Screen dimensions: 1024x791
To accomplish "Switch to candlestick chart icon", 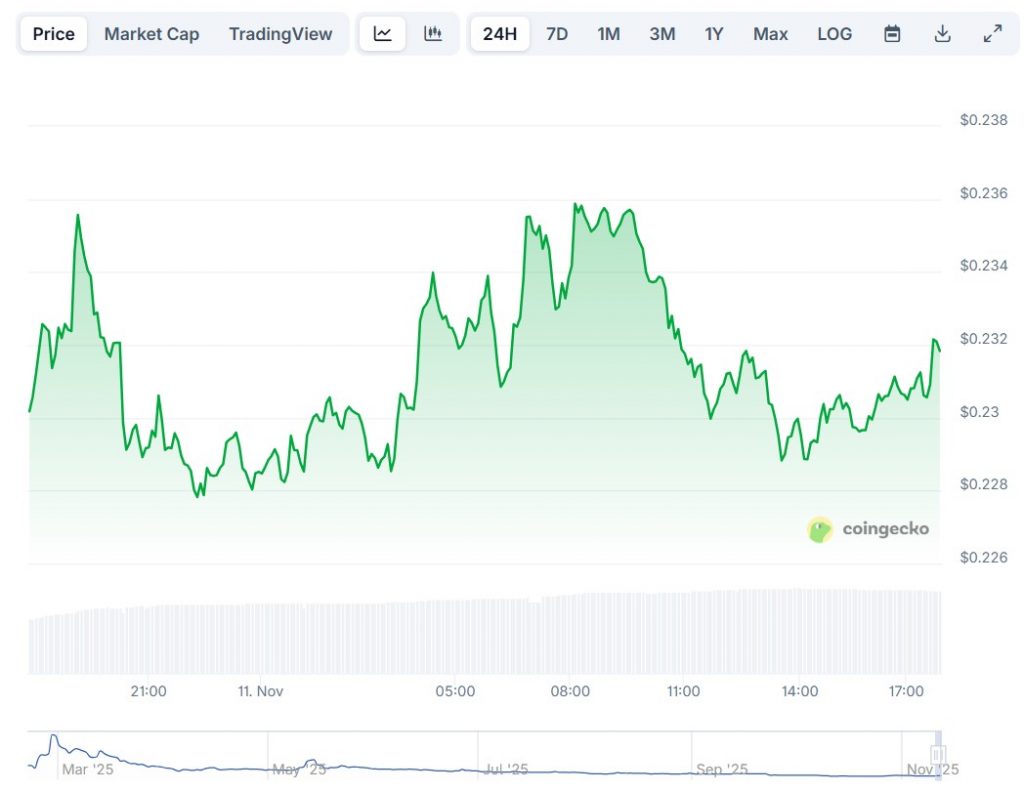I will tap(433, 34).
